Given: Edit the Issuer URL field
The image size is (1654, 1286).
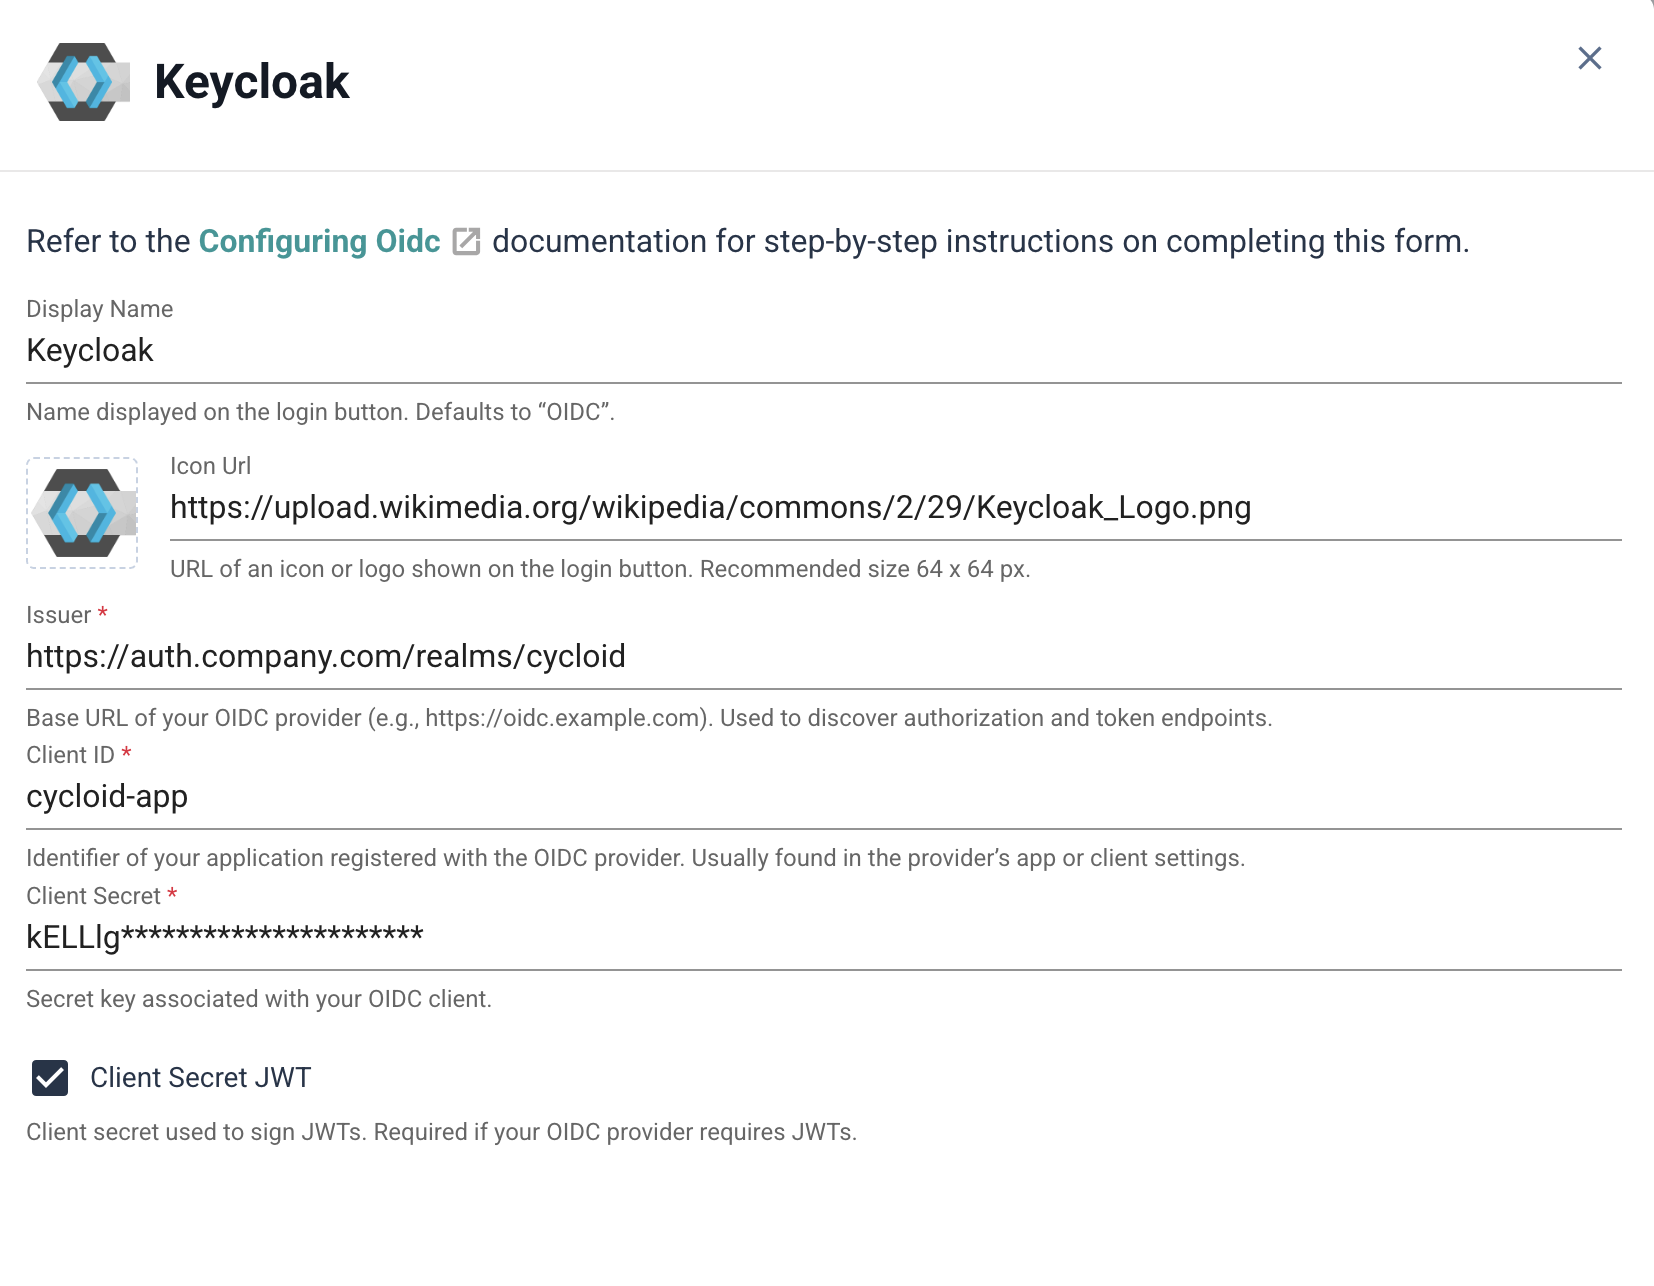Looking at the screenshot, I should tap(822, 657).
